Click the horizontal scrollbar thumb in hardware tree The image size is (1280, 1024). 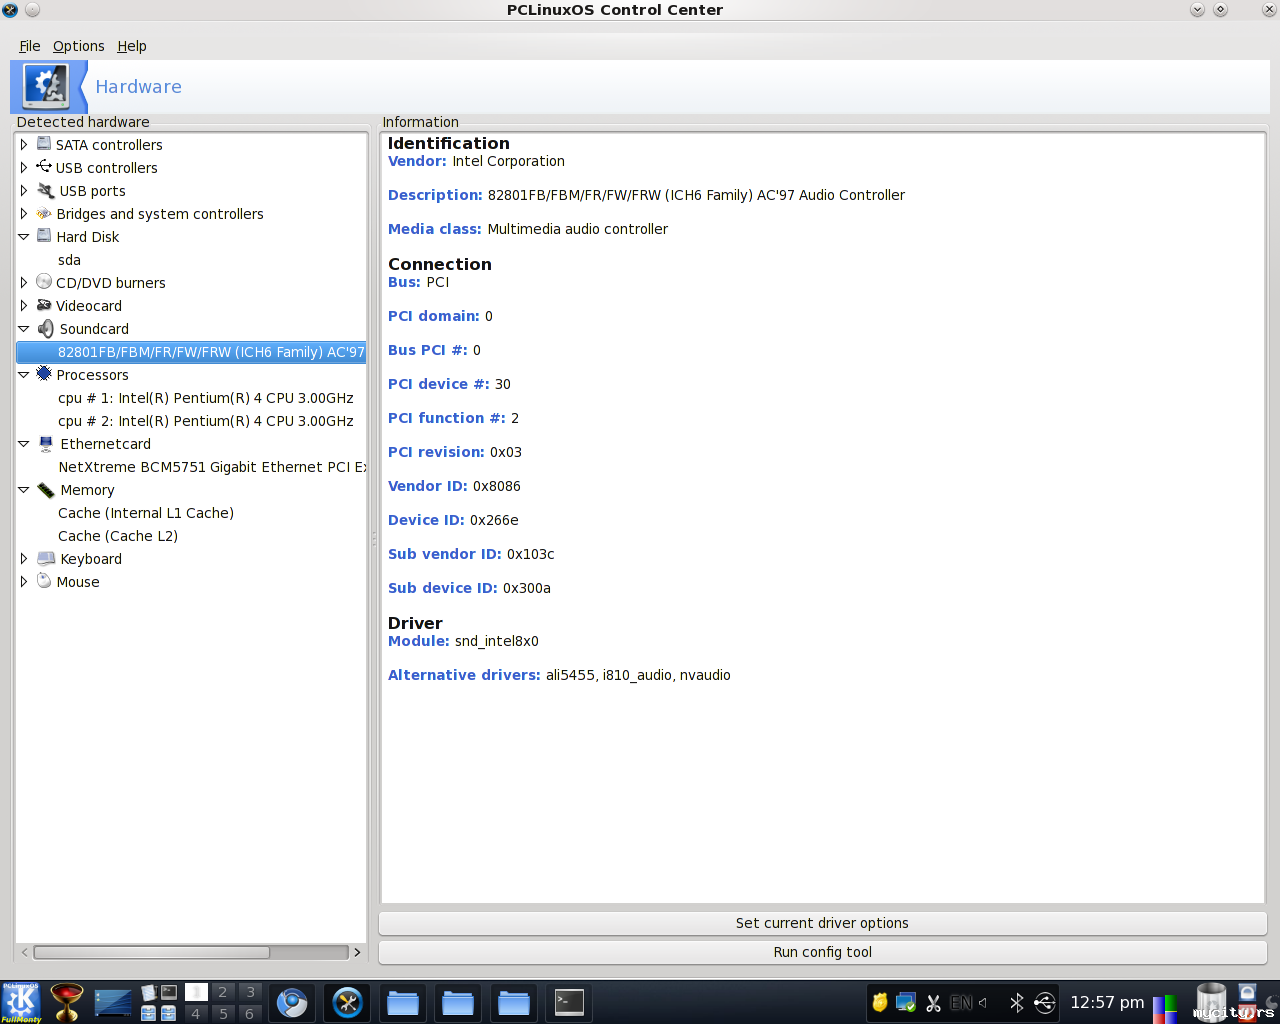152,952
